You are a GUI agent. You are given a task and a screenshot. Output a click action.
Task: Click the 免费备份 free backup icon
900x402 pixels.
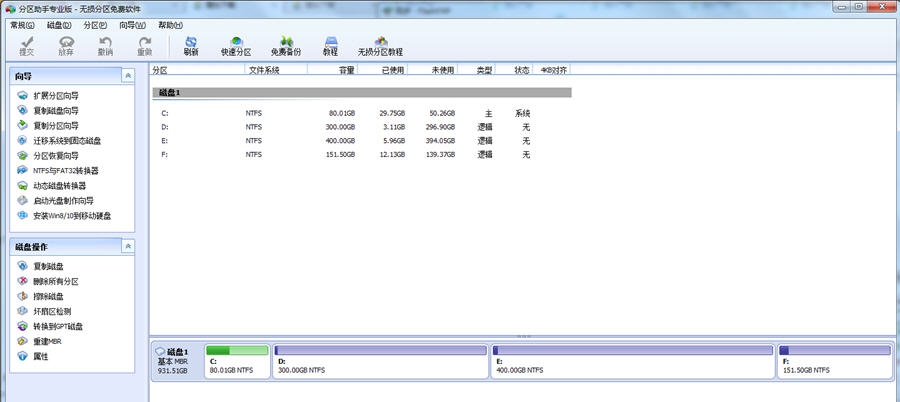click(x=285, y=45)
